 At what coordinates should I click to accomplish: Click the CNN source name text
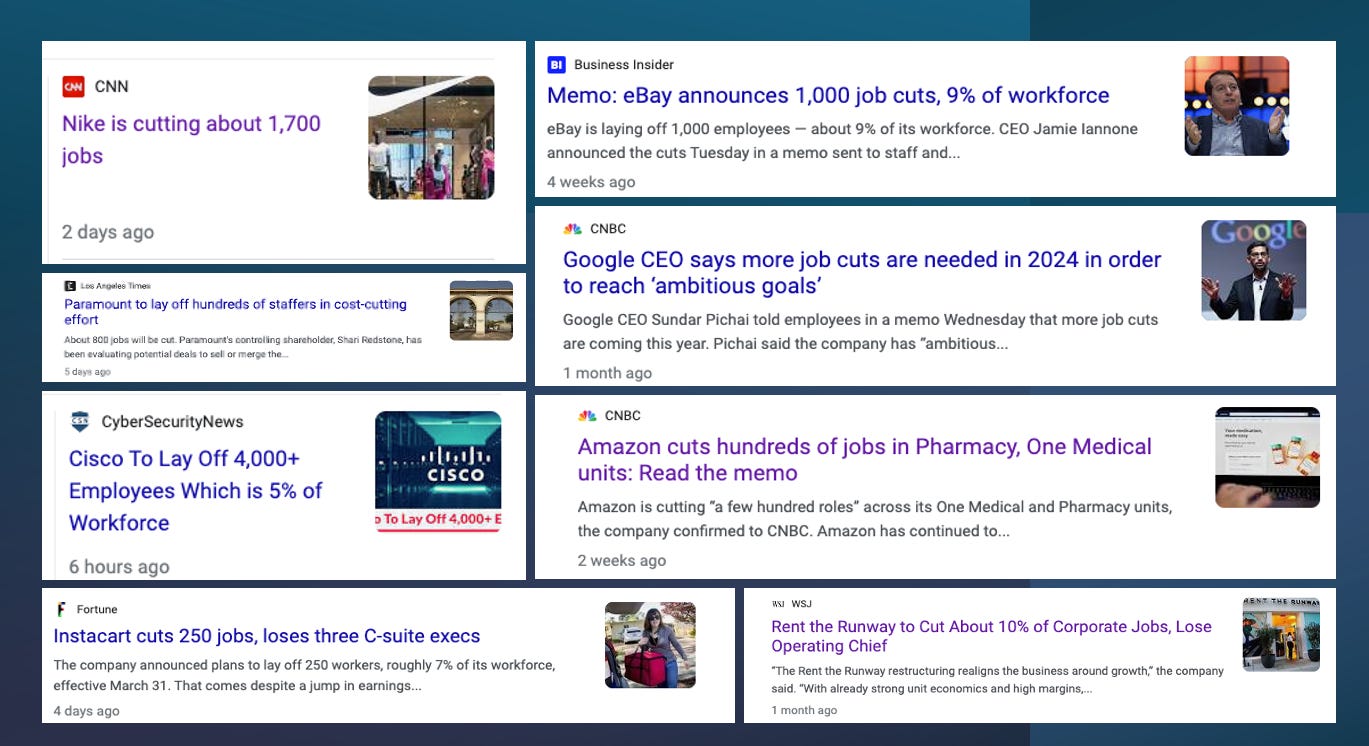coord(111,87)
